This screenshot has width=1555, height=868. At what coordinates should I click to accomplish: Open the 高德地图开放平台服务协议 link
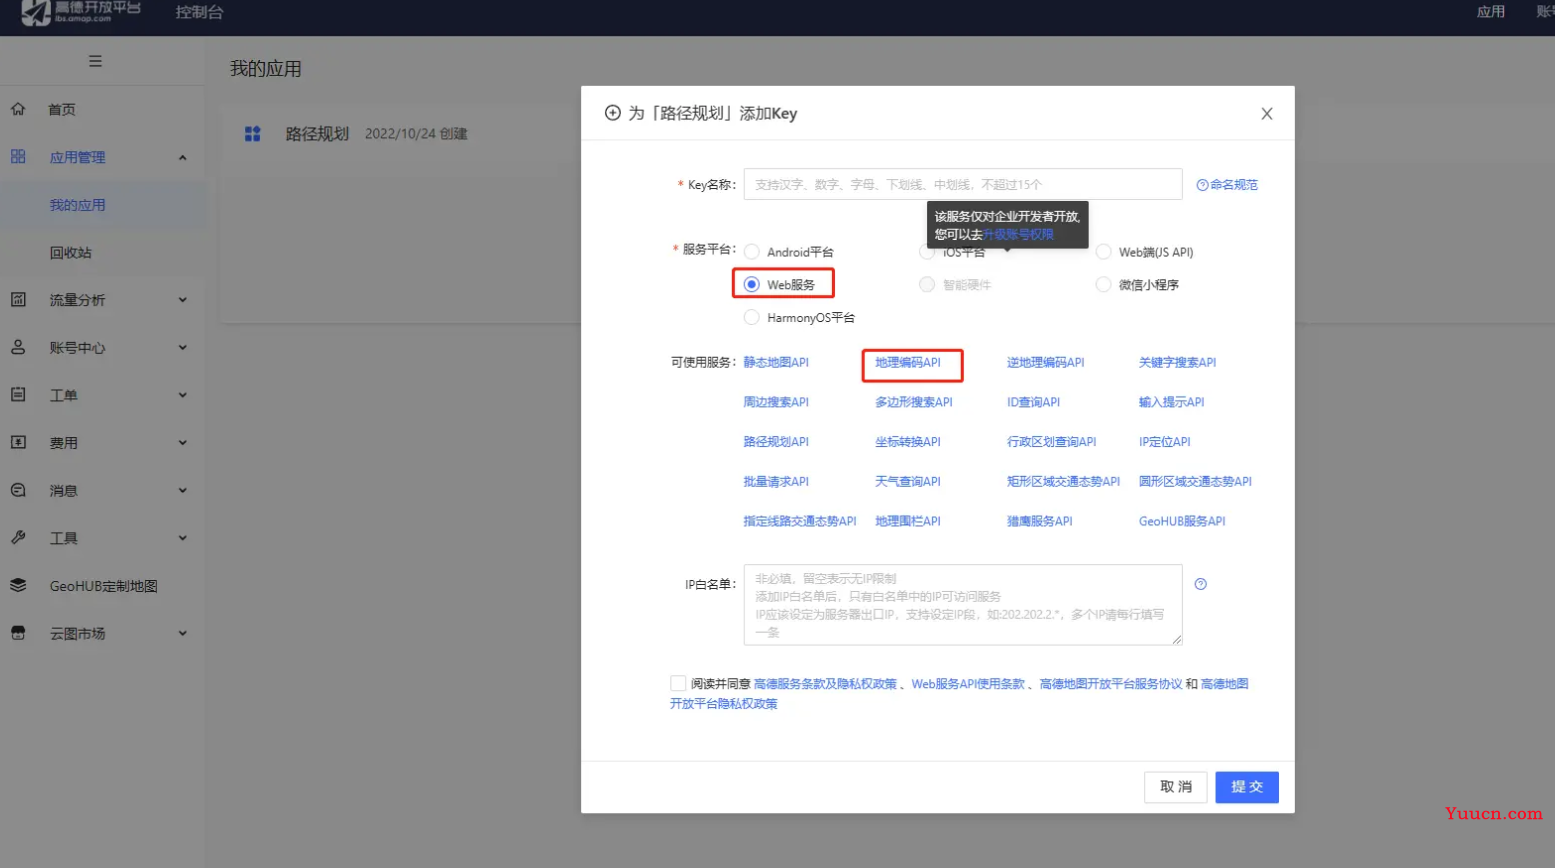(x=1111, y=684)
